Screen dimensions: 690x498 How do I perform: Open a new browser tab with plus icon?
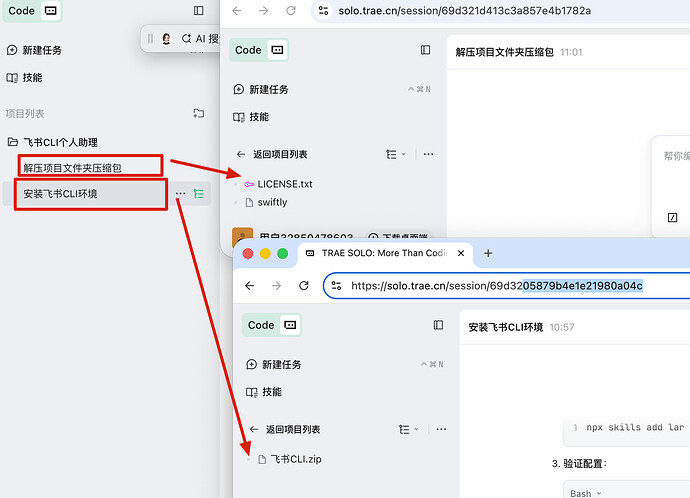click(488, 253)
